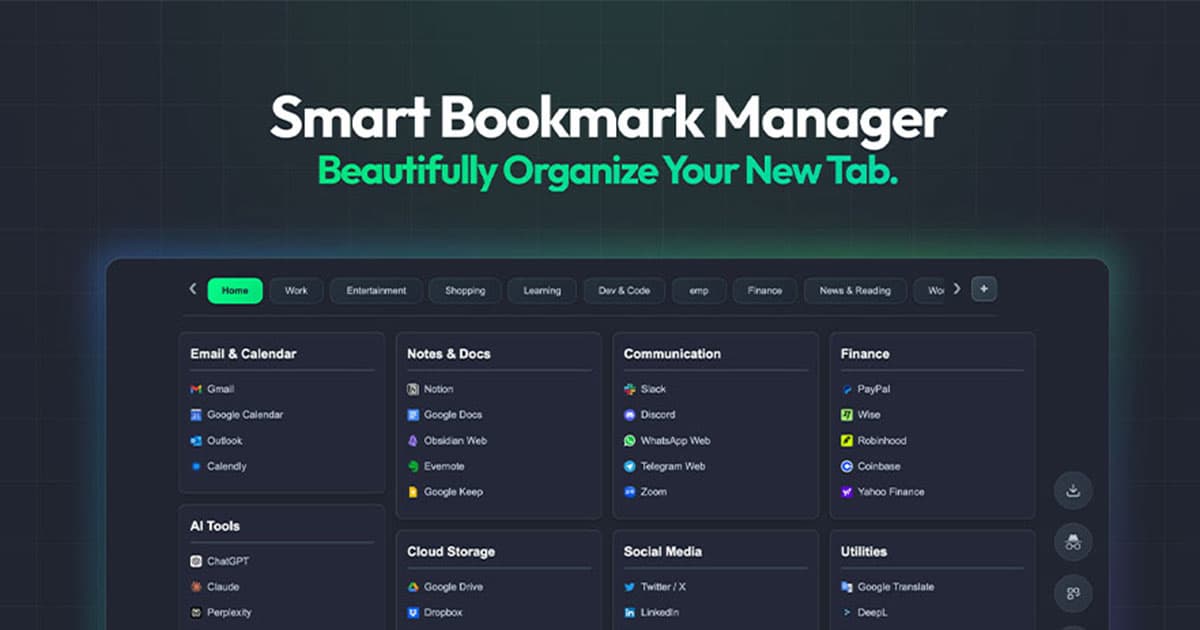Click the Slack logo icon
Viewport: 1200px width, 630px height.
click(630, 389)
